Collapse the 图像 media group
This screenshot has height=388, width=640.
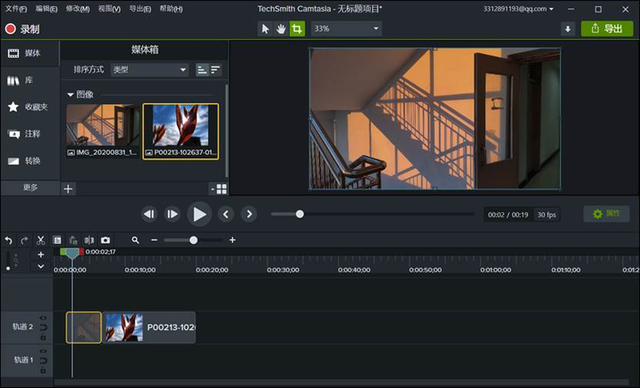[70, 95]
